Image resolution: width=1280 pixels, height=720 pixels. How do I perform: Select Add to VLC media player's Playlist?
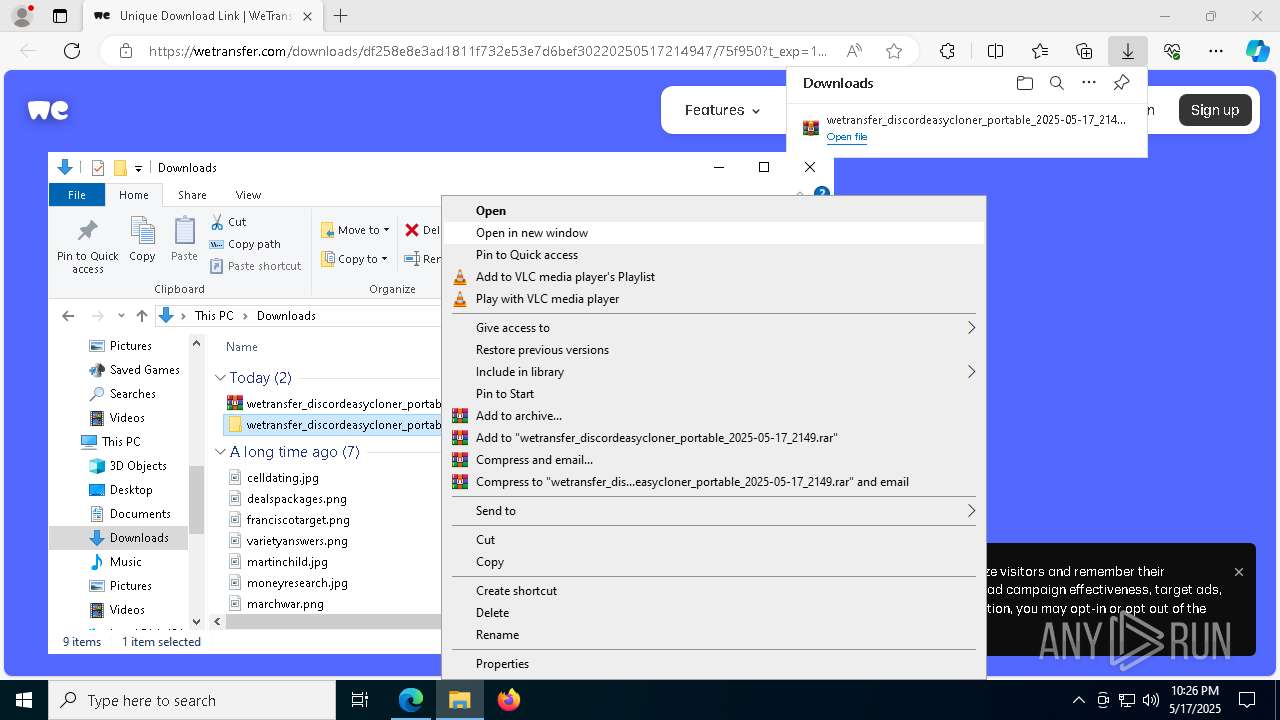pos(713,277)
